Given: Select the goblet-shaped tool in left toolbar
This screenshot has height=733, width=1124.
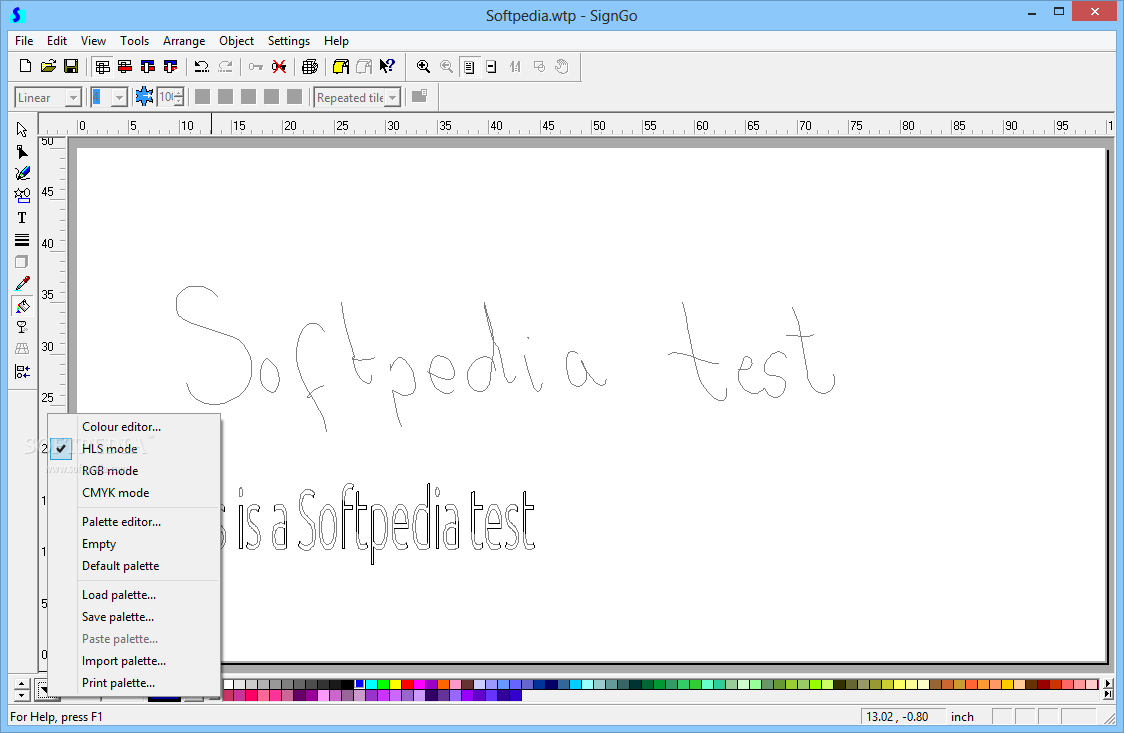Looking at the screenshot, I should tap(22, 327).
